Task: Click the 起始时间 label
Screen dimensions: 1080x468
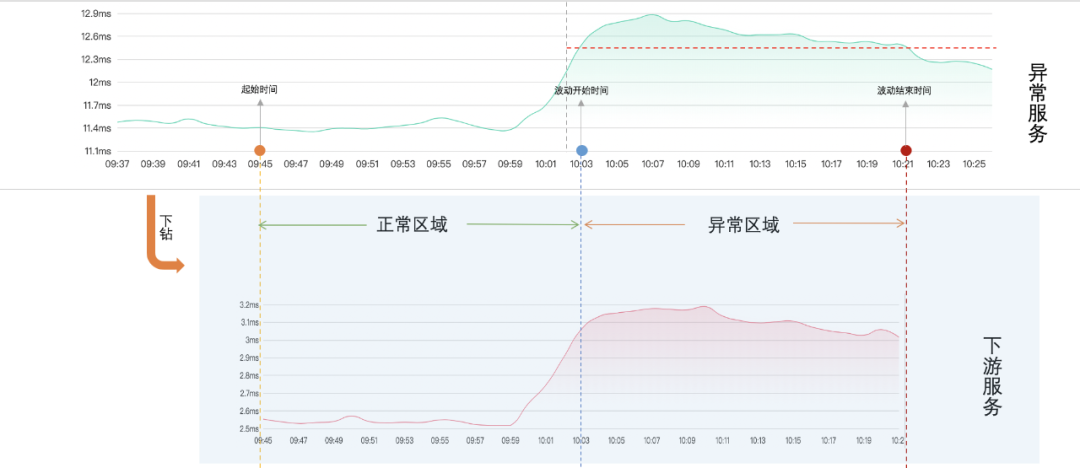Action: coord(260,90)
